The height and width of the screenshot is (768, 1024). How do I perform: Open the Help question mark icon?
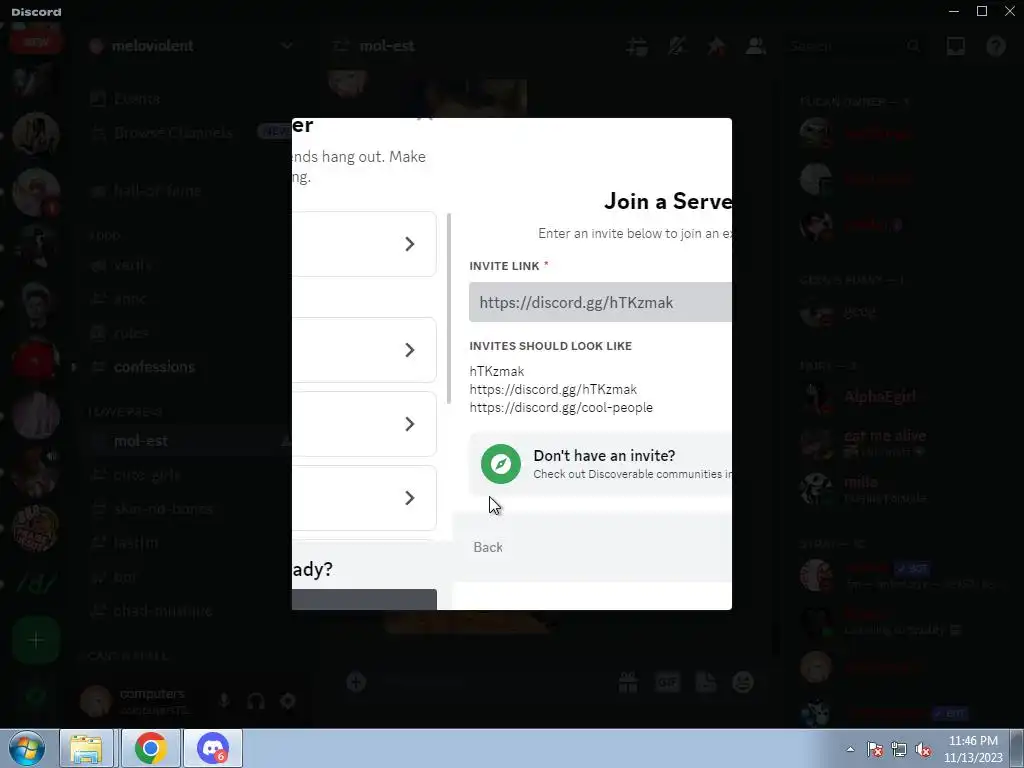pos(996,46)
